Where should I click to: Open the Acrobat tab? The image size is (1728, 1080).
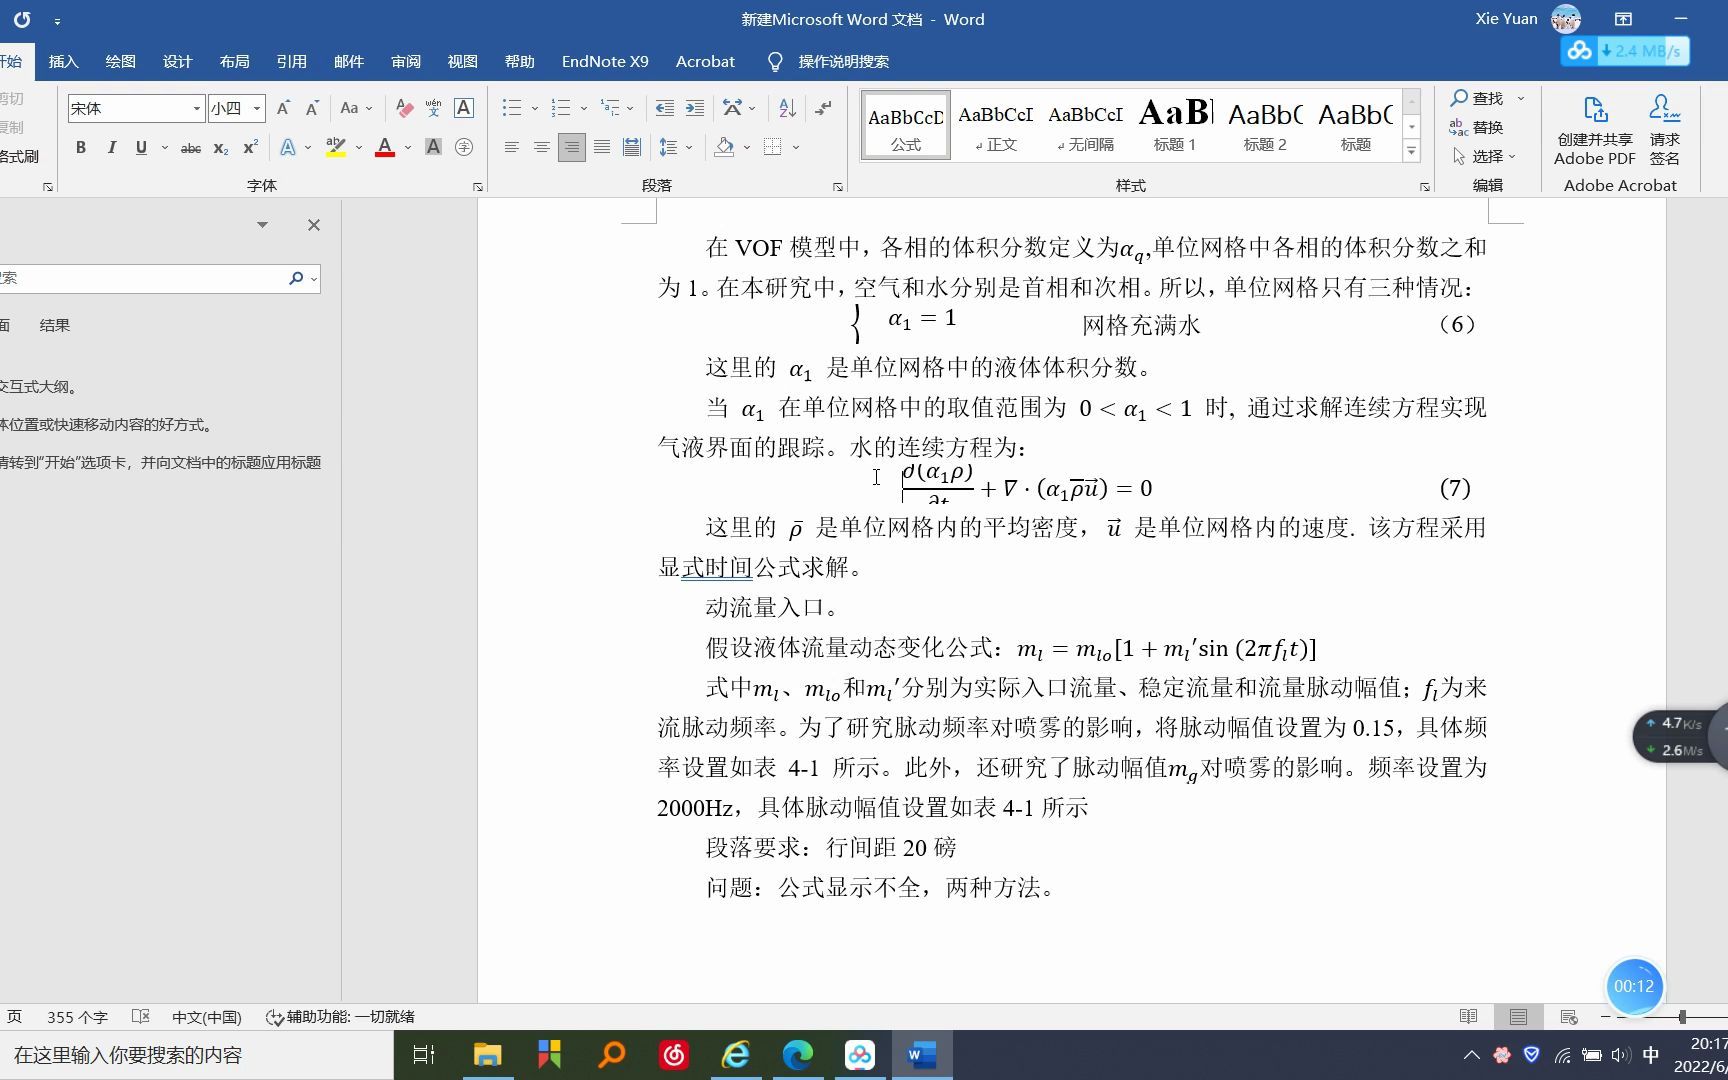pos(705,62)
